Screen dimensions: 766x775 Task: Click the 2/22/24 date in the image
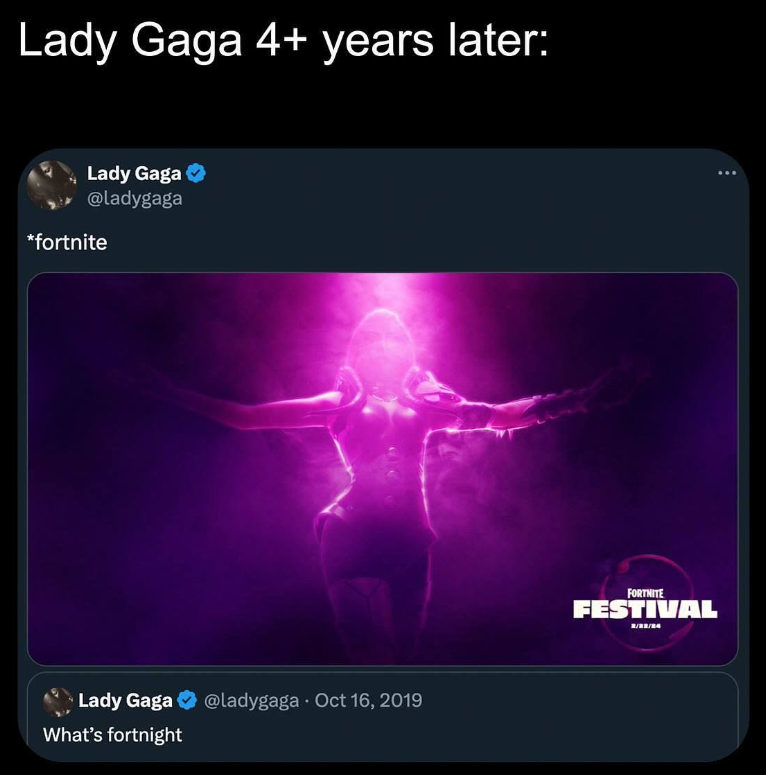[645, 626]
